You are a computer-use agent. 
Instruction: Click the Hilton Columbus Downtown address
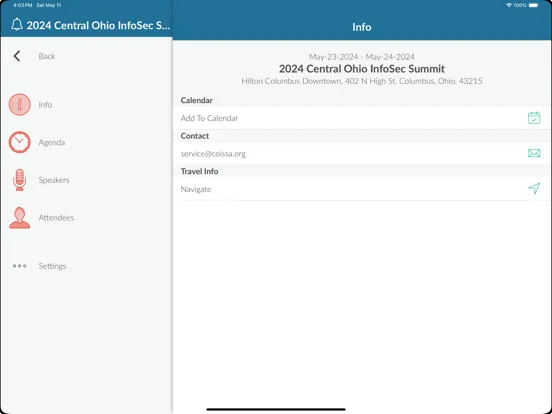pyautogui.click(x=362, y=81)
